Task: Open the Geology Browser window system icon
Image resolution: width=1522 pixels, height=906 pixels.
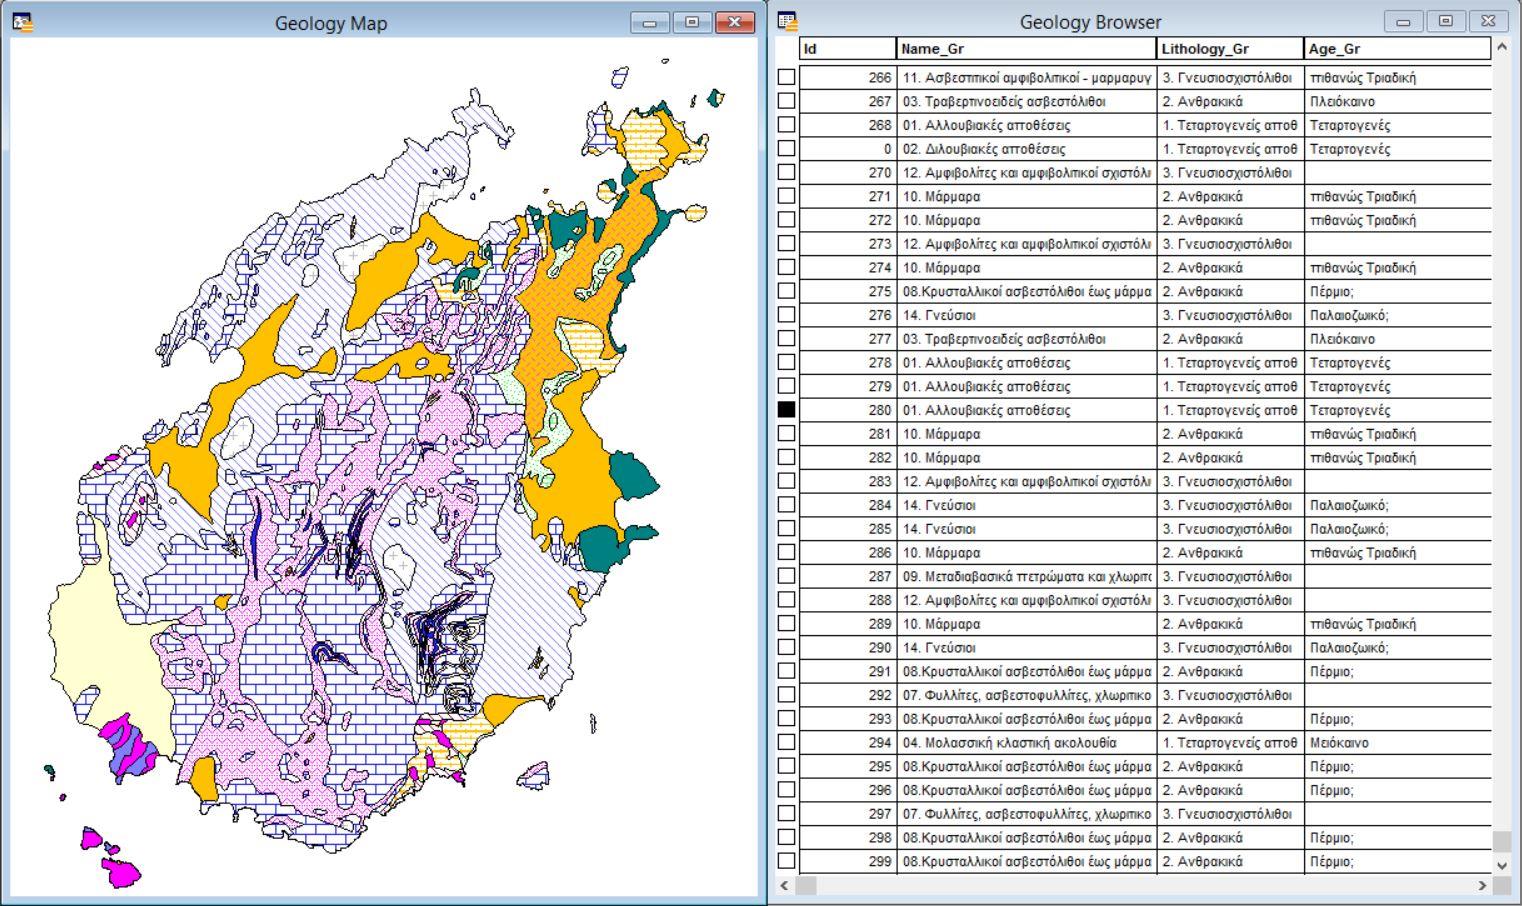Action: pyautogui.click(x=788, y=21)
